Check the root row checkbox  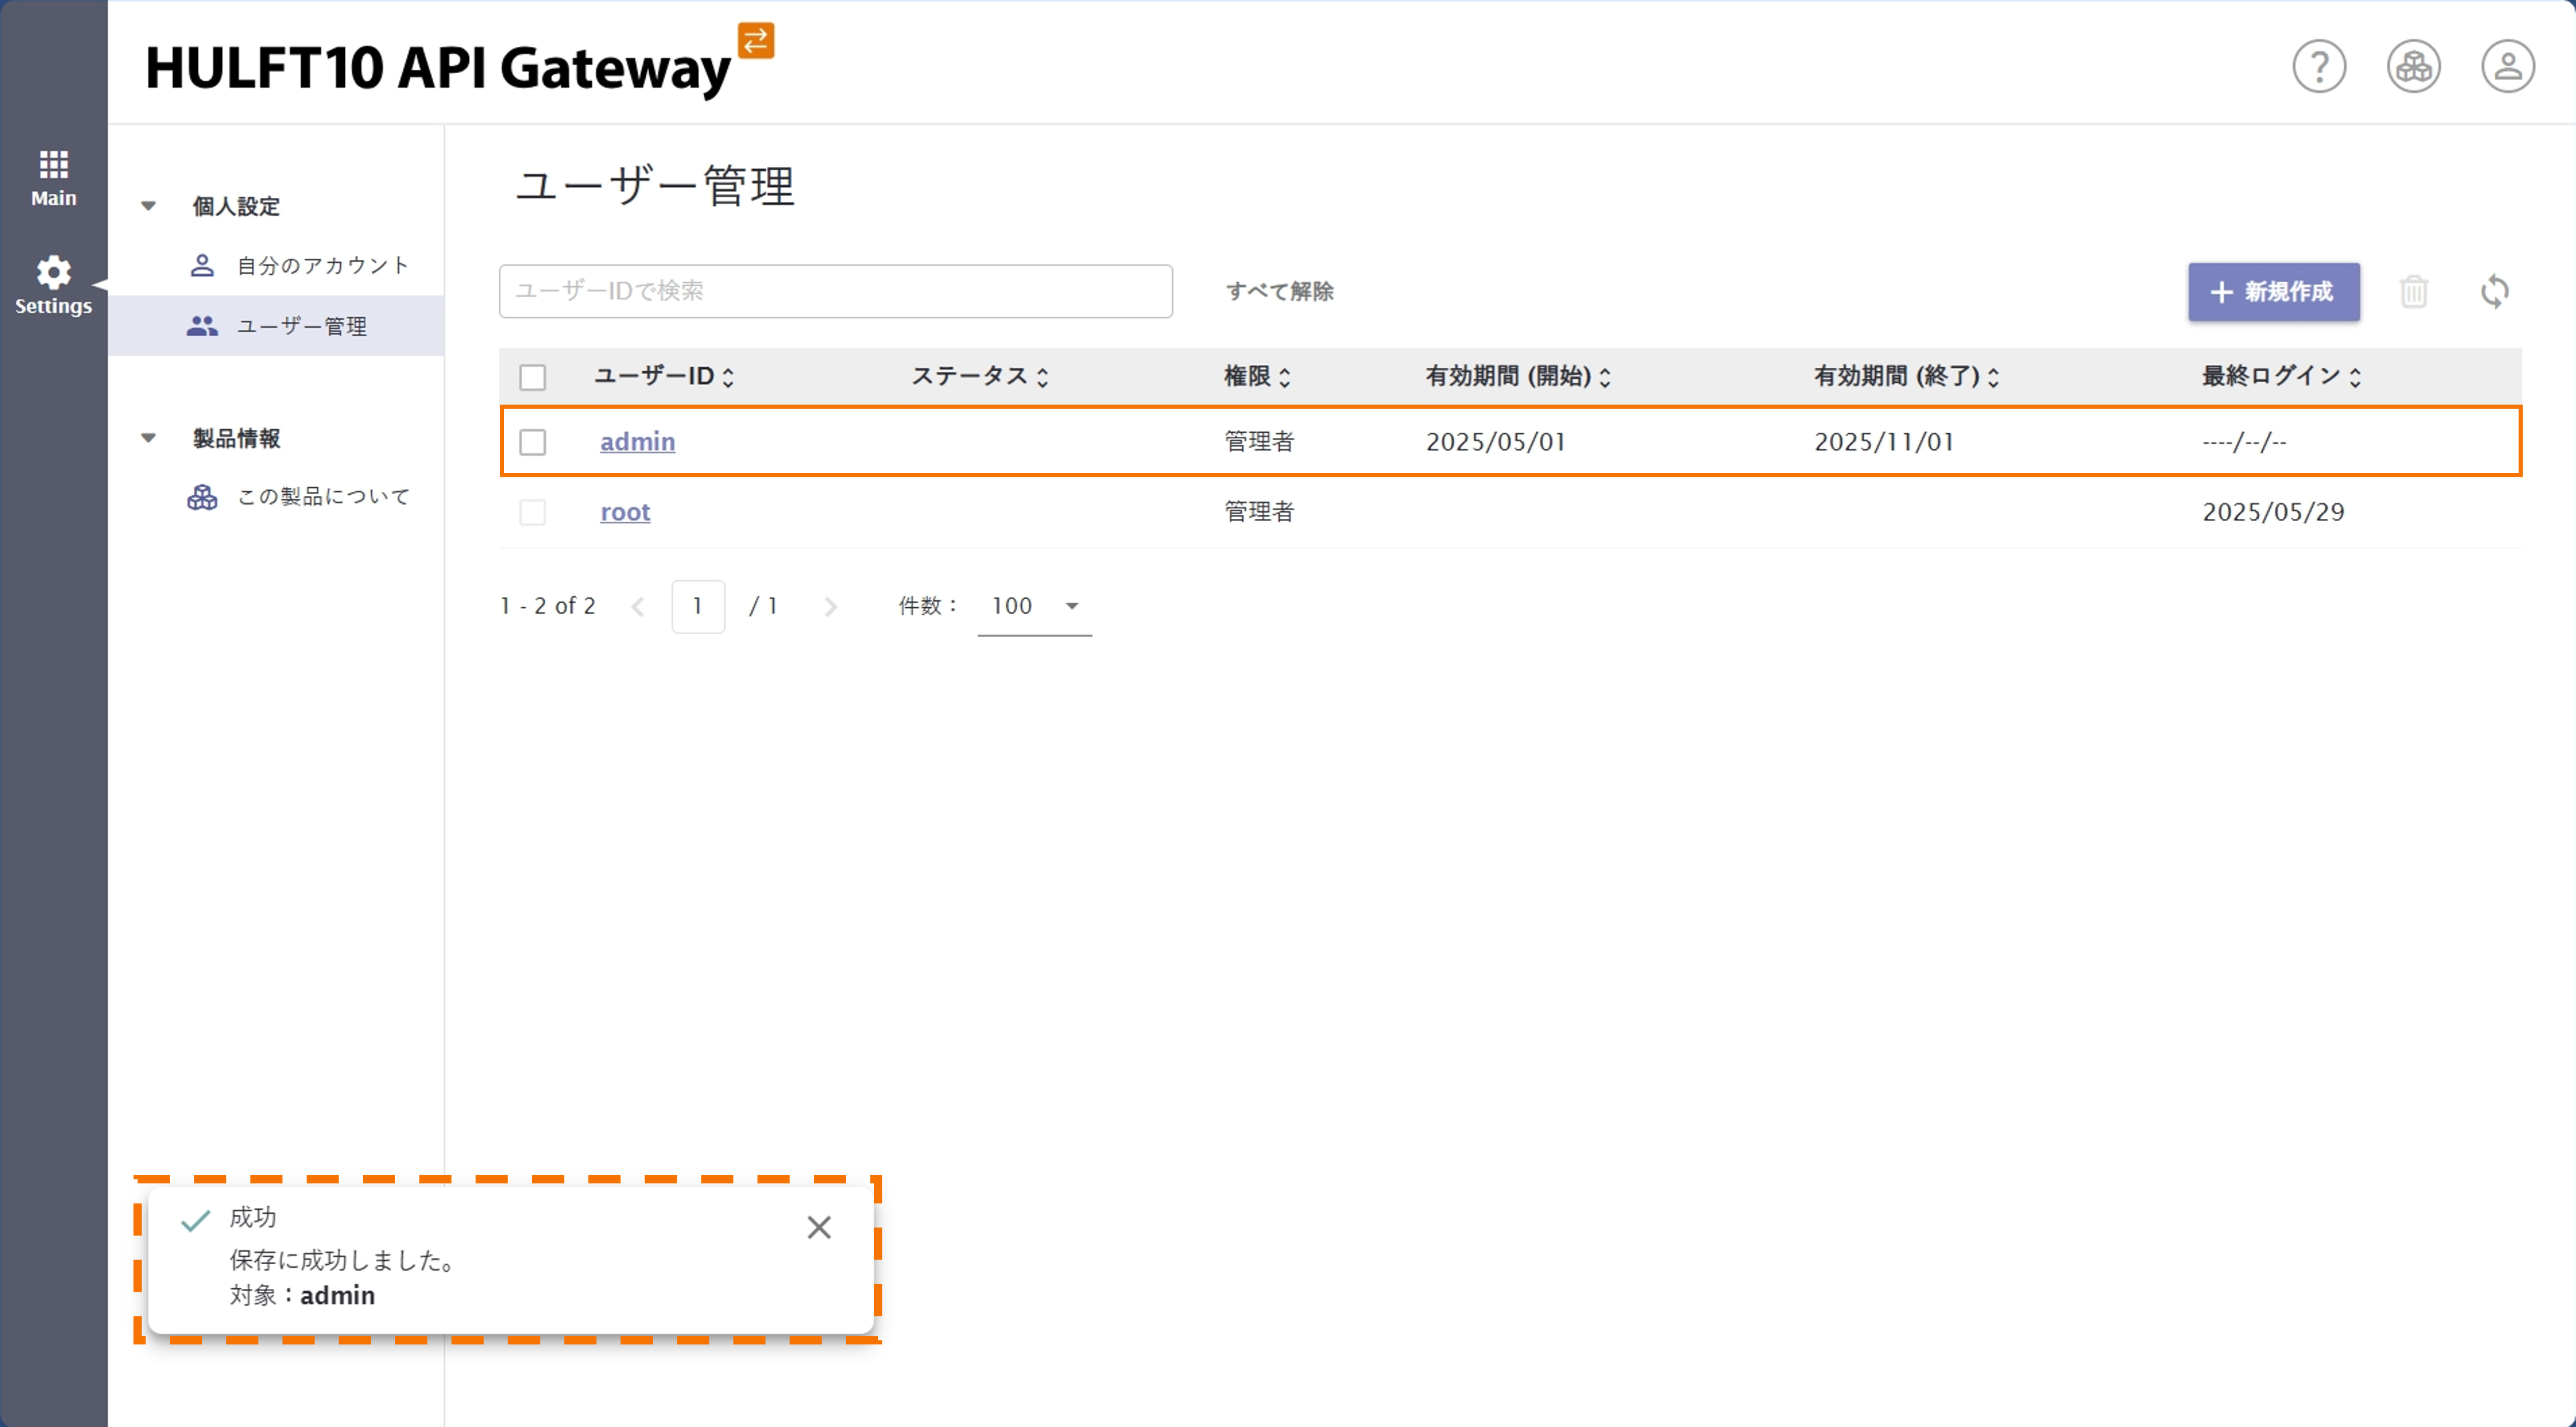pos(533,512)
